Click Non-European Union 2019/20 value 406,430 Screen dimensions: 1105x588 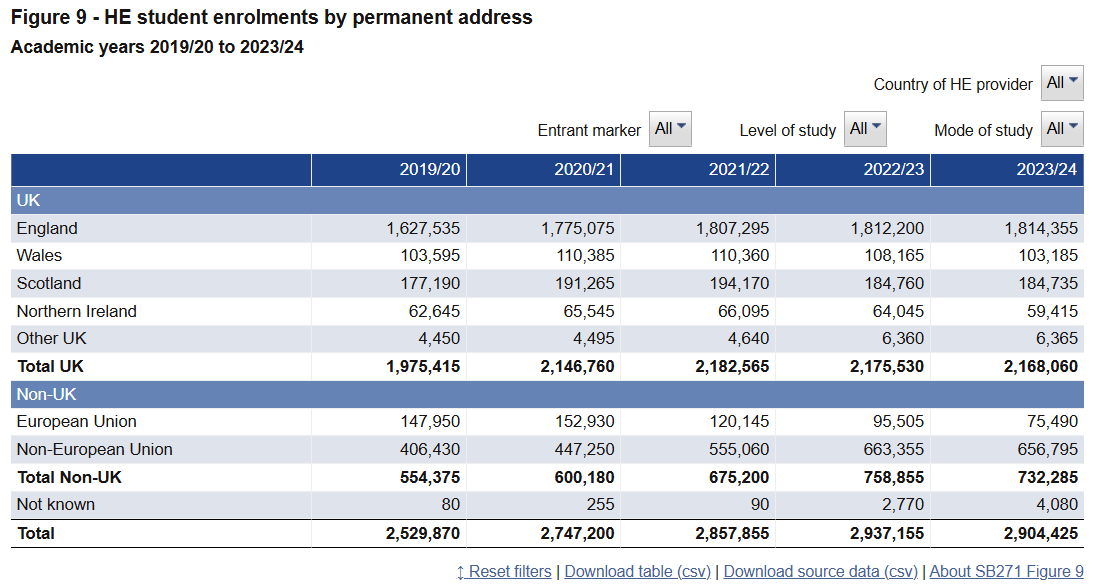[x=431, y=449]
